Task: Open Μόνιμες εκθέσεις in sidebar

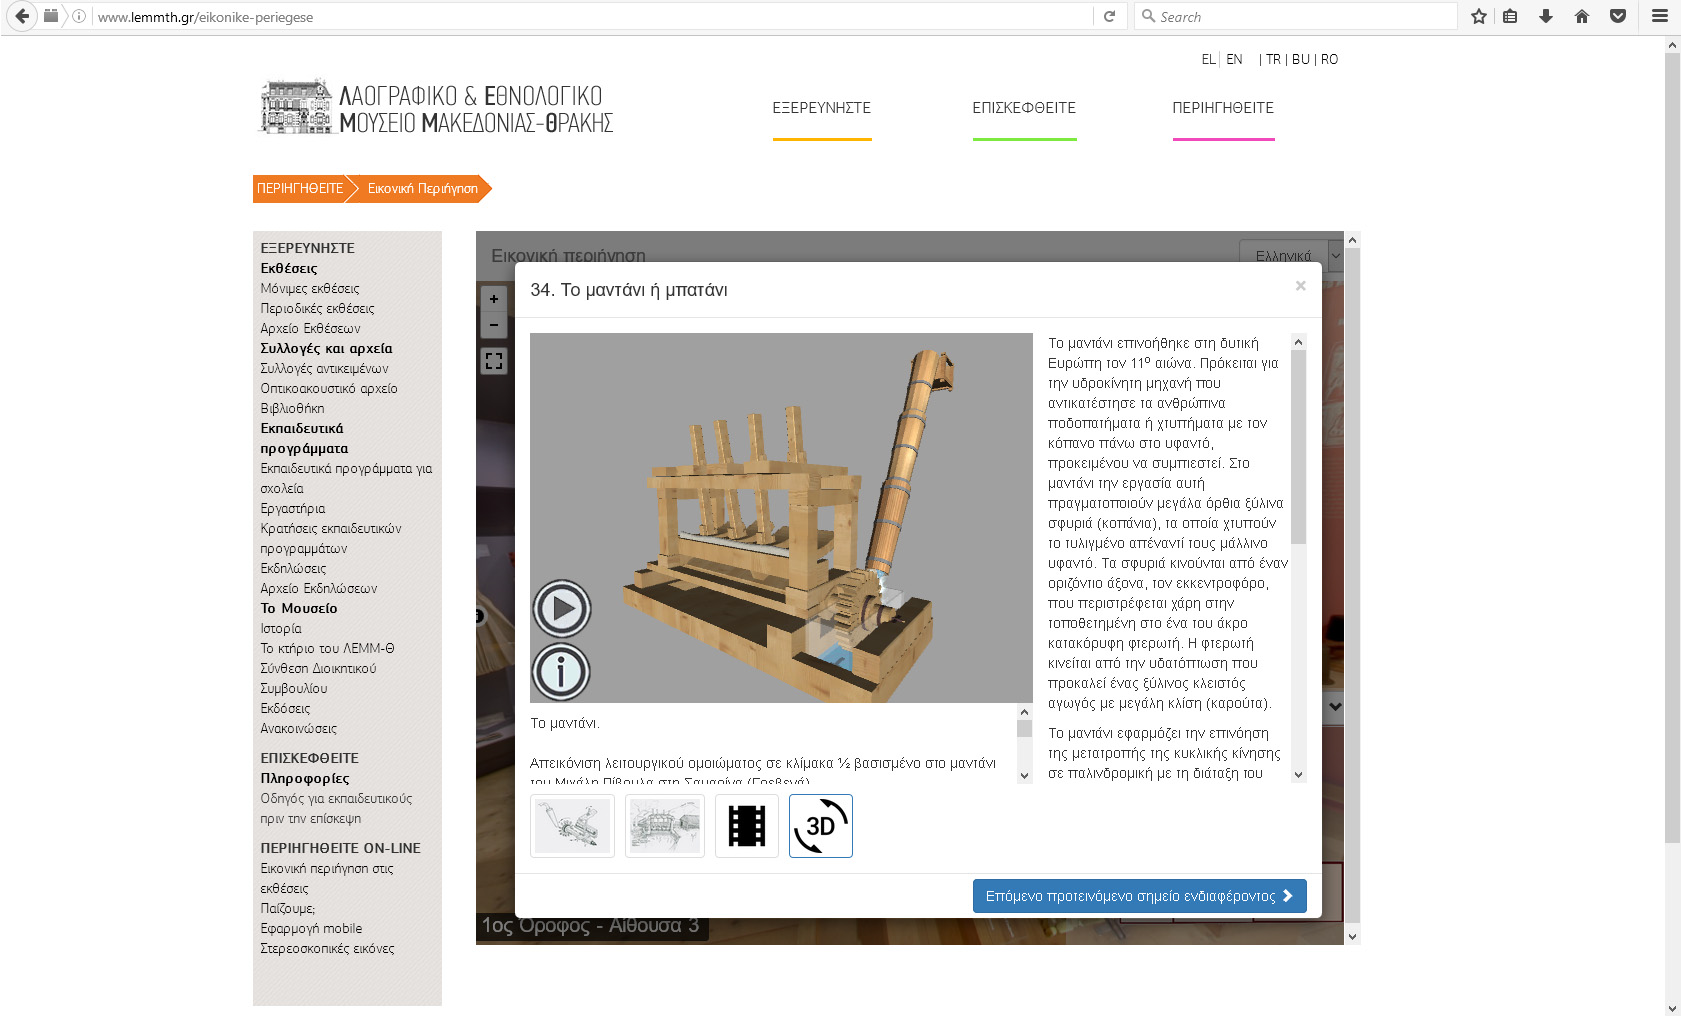Action: pyautogui.click(x=310, y=288)
